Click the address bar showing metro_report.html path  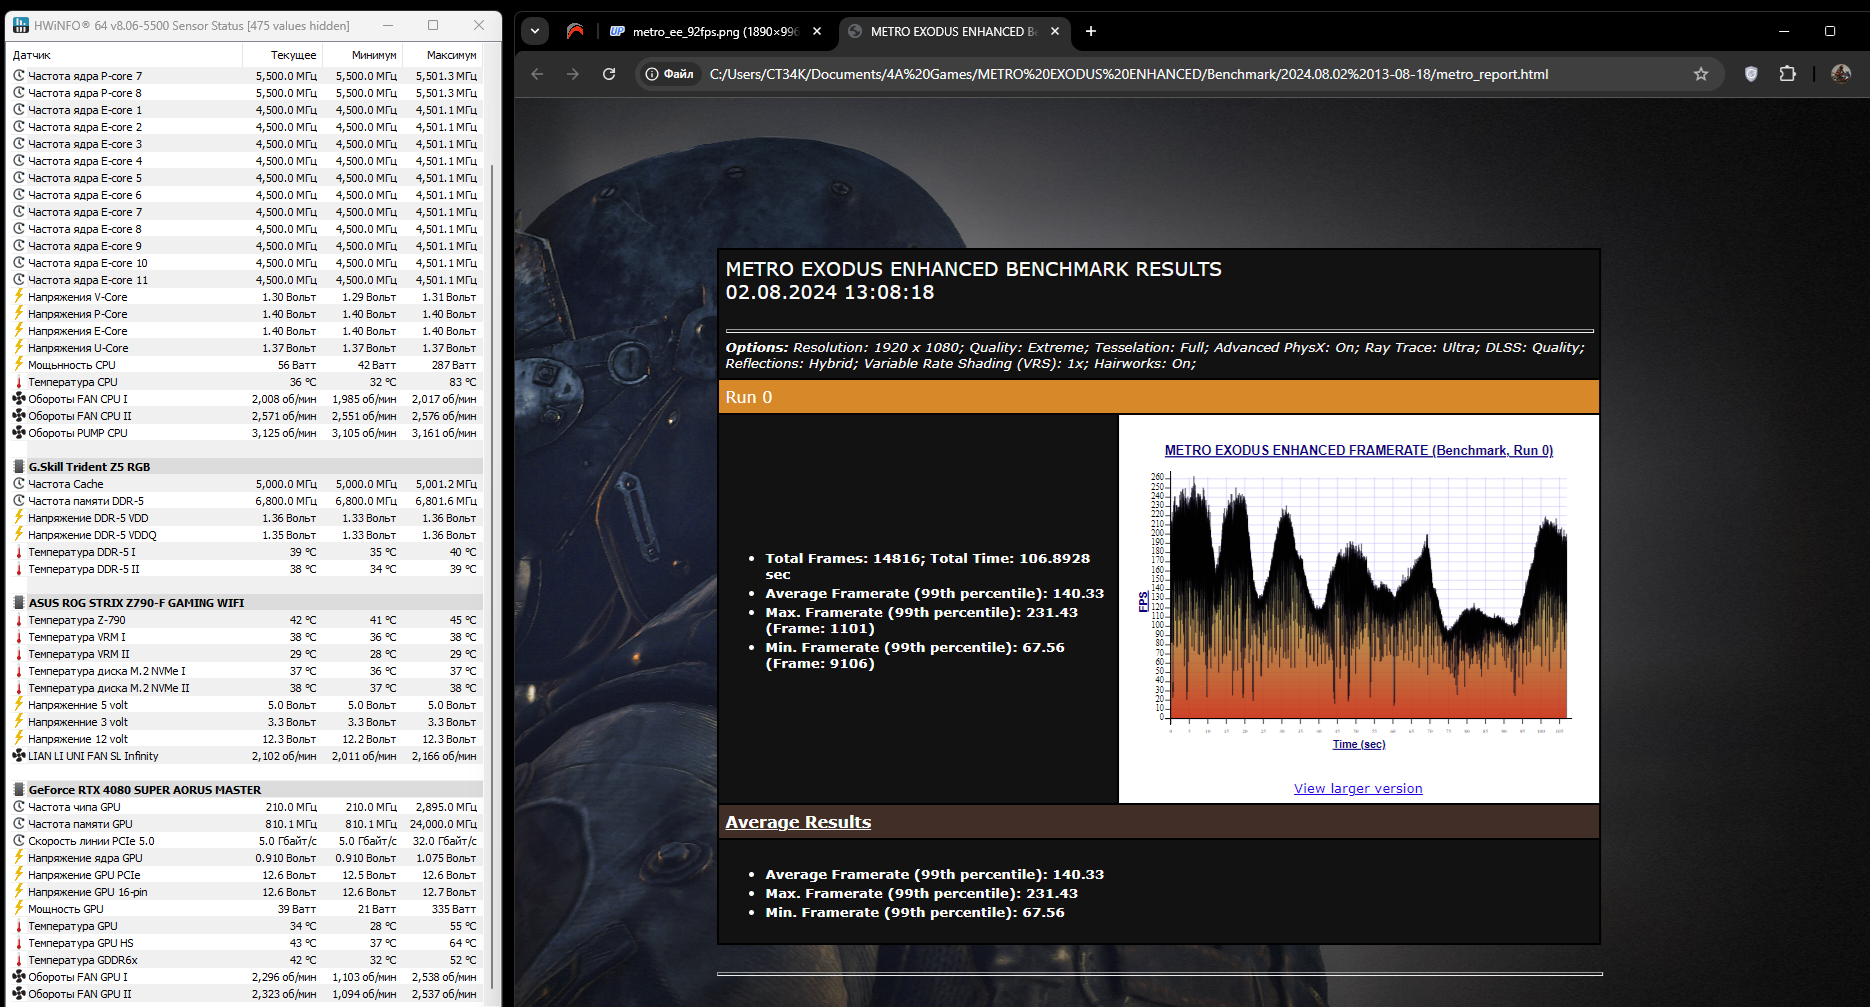click(x=1128, y=74)
